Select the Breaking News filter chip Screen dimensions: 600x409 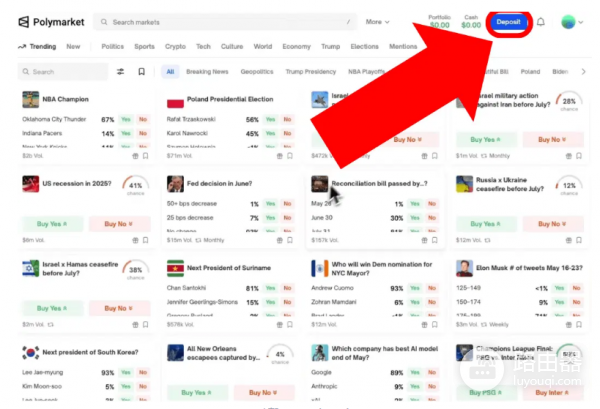click(207, 72)
